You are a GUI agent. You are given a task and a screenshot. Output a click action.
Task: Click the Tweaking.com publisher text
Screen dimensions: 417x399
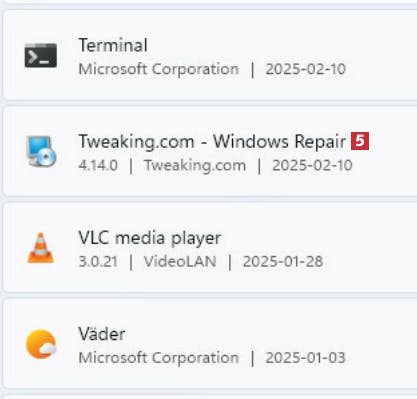tap(195, 166)
